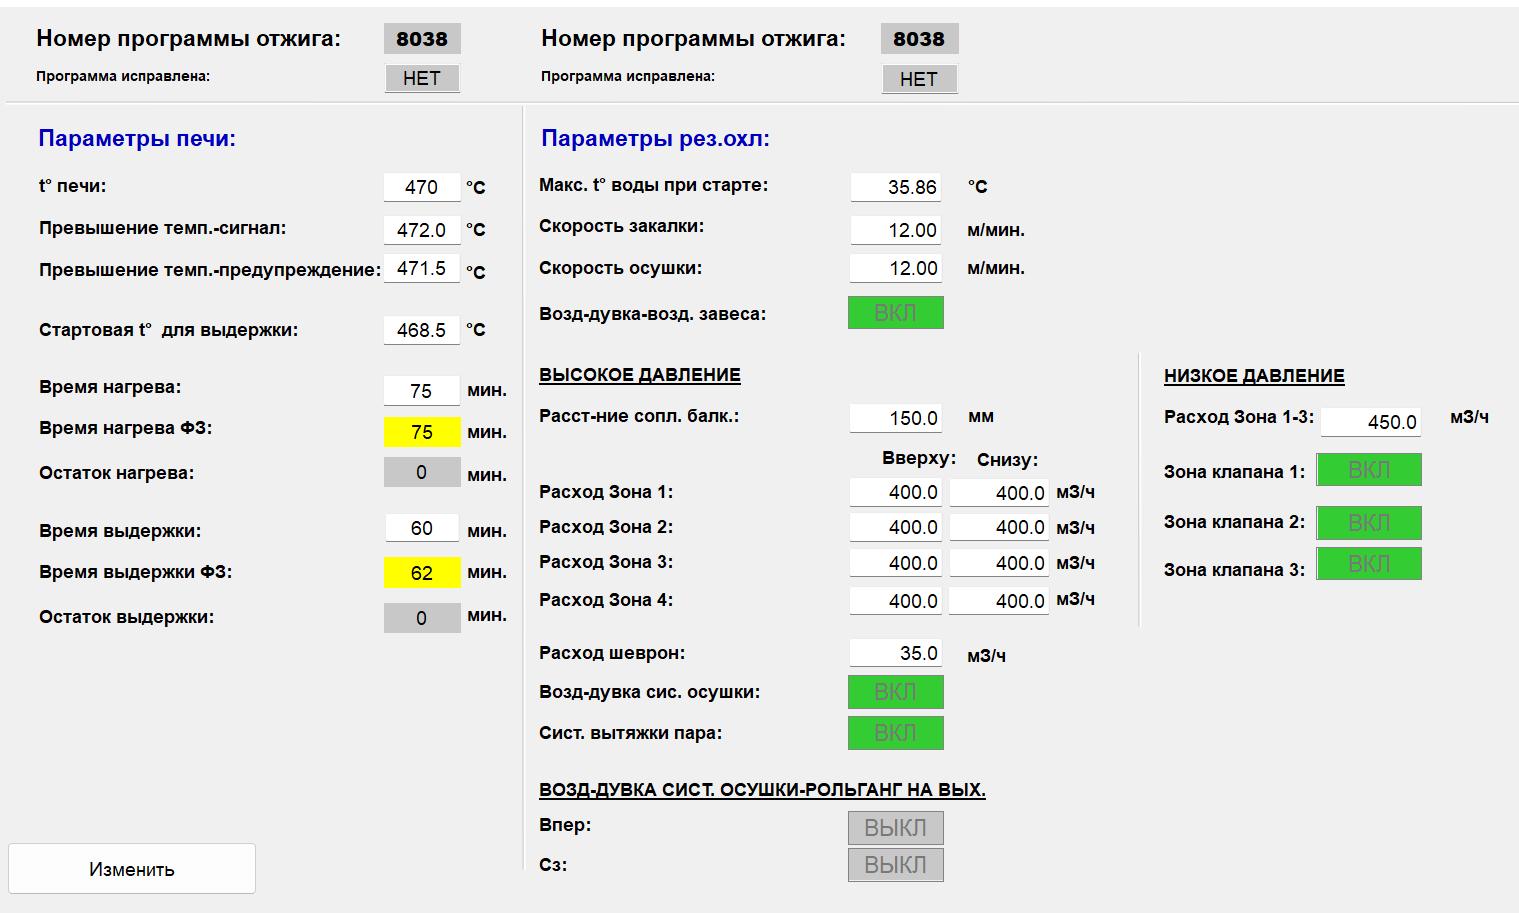Select the t° печи value field

(x=421, y=187)
